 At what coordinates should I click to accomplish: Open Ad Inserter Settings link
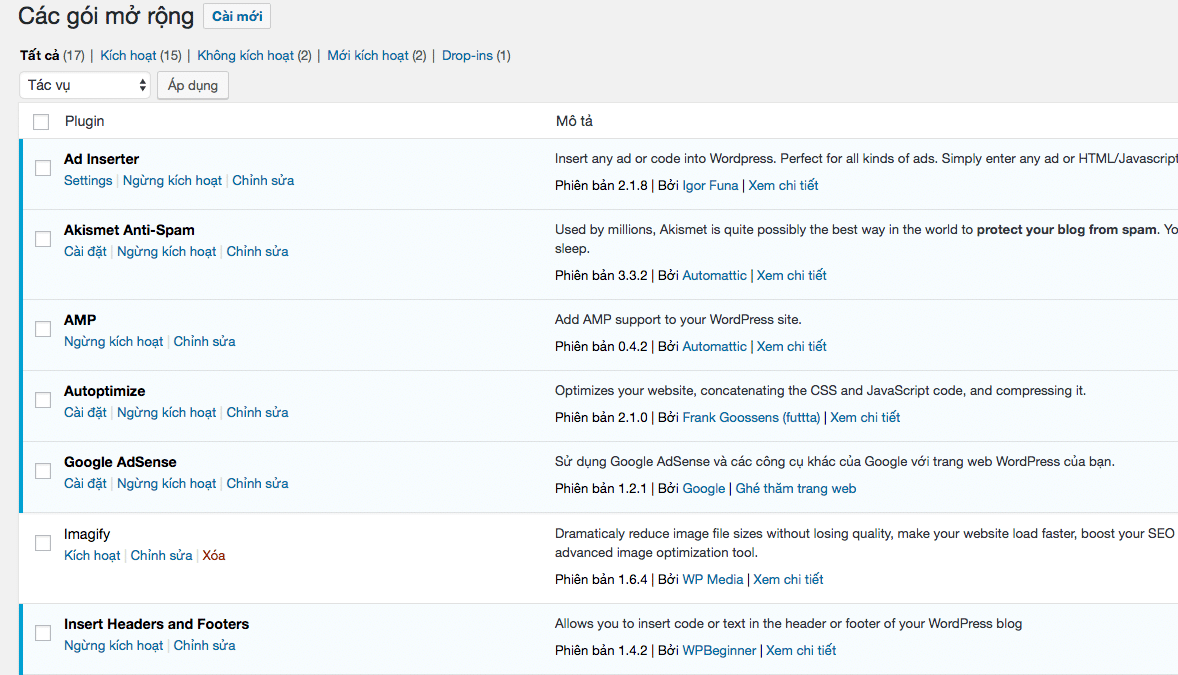point(88,181)
